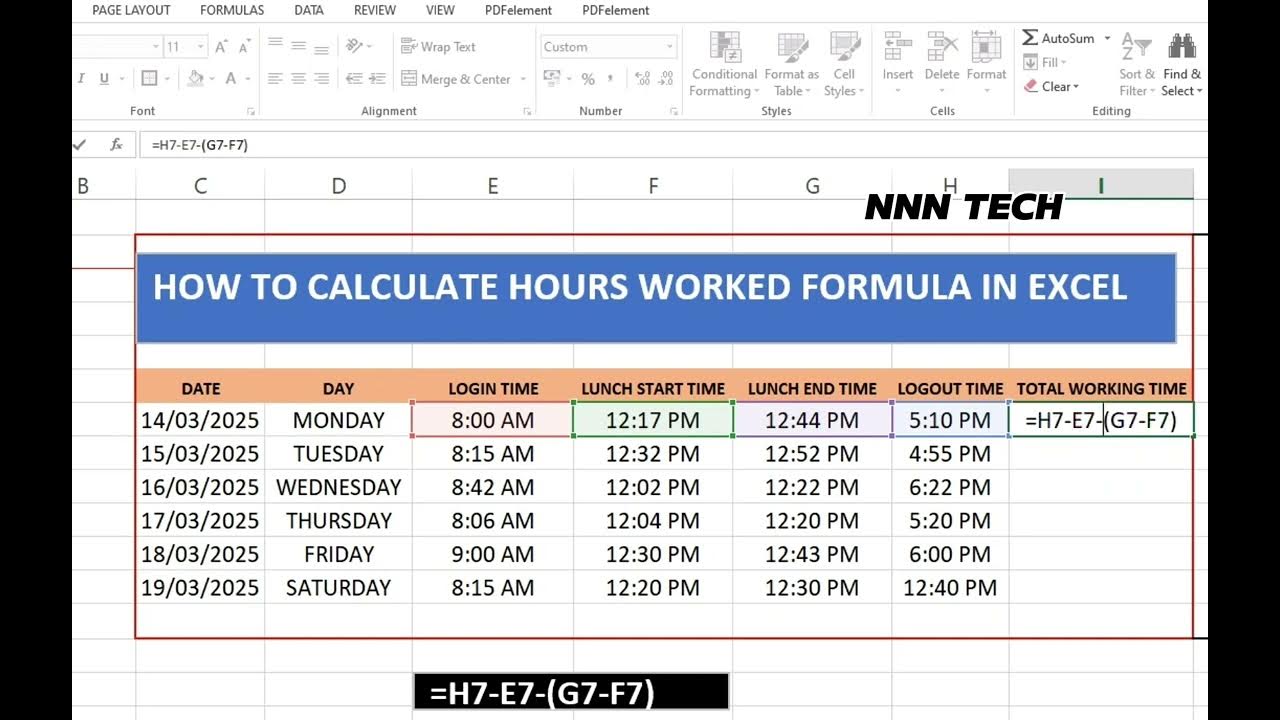Image resolution: width=1280 pixels, height=720 pixels.
Task: Open Alignment dialog launcher
Action: coord(527,112)
